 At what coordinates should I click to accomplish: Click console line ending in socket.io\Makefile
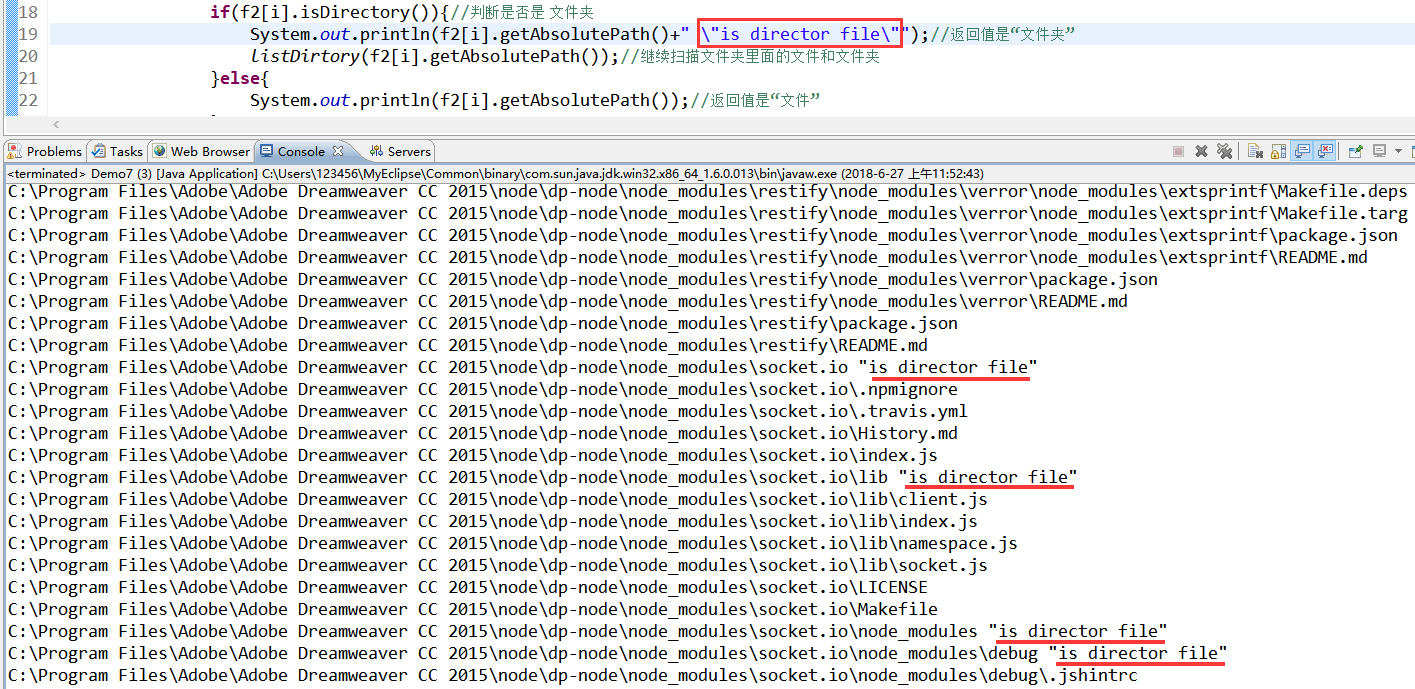tap(472, 609)
